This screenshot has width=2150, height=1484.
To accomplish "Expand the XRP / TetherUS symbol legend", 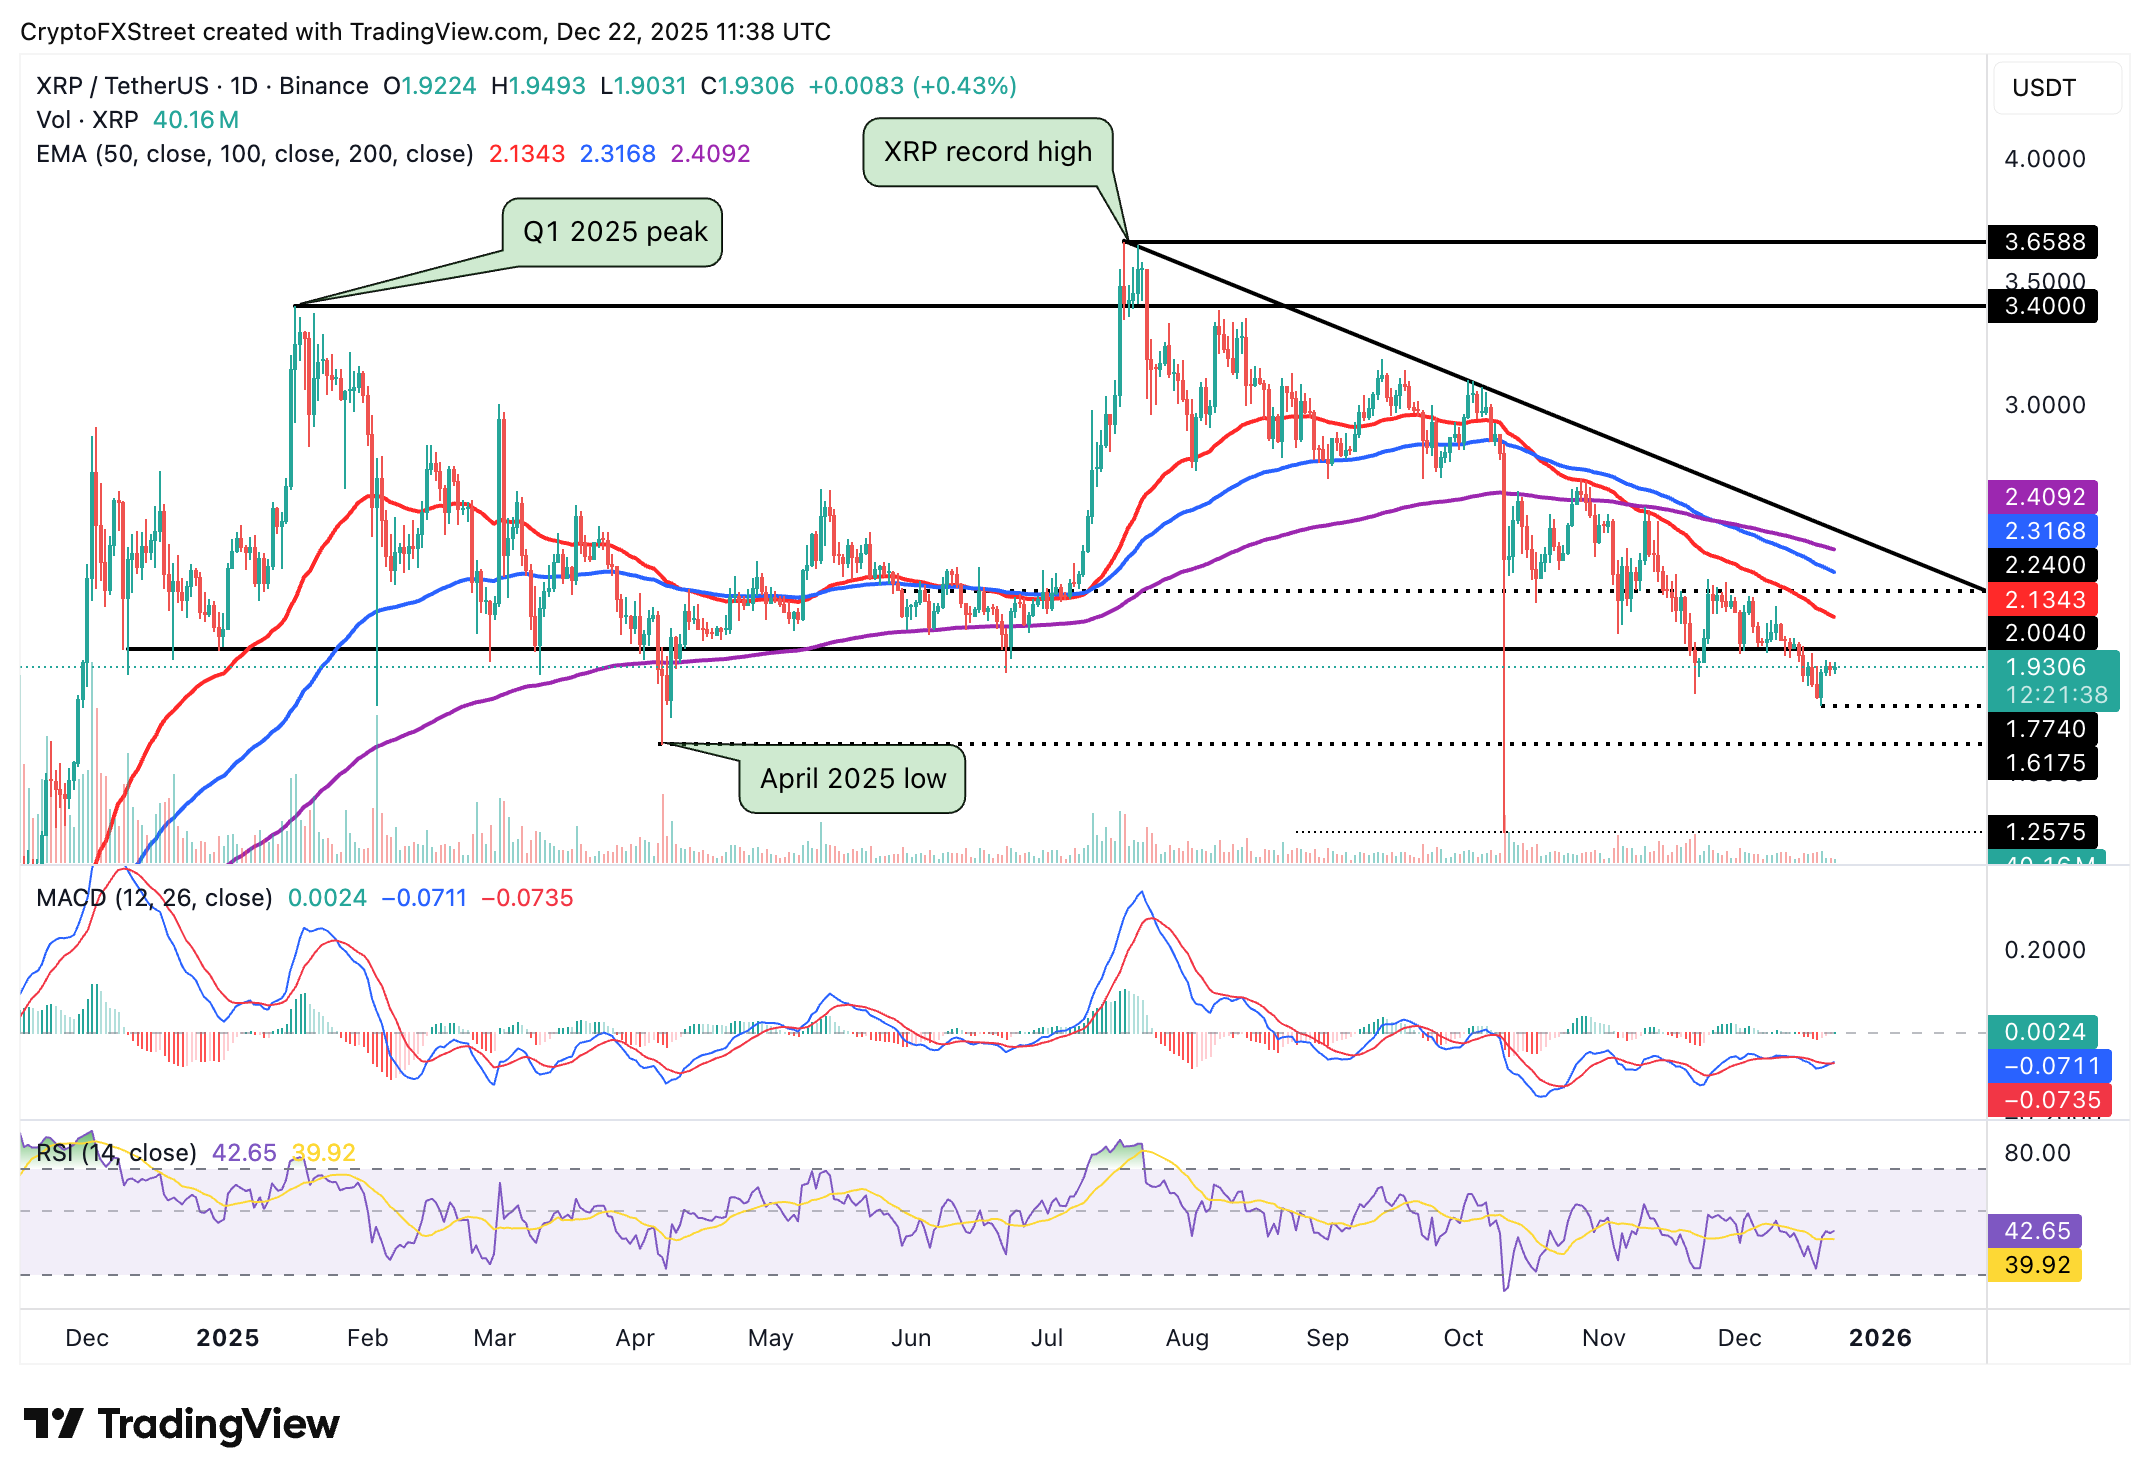I will click(120, 86).
